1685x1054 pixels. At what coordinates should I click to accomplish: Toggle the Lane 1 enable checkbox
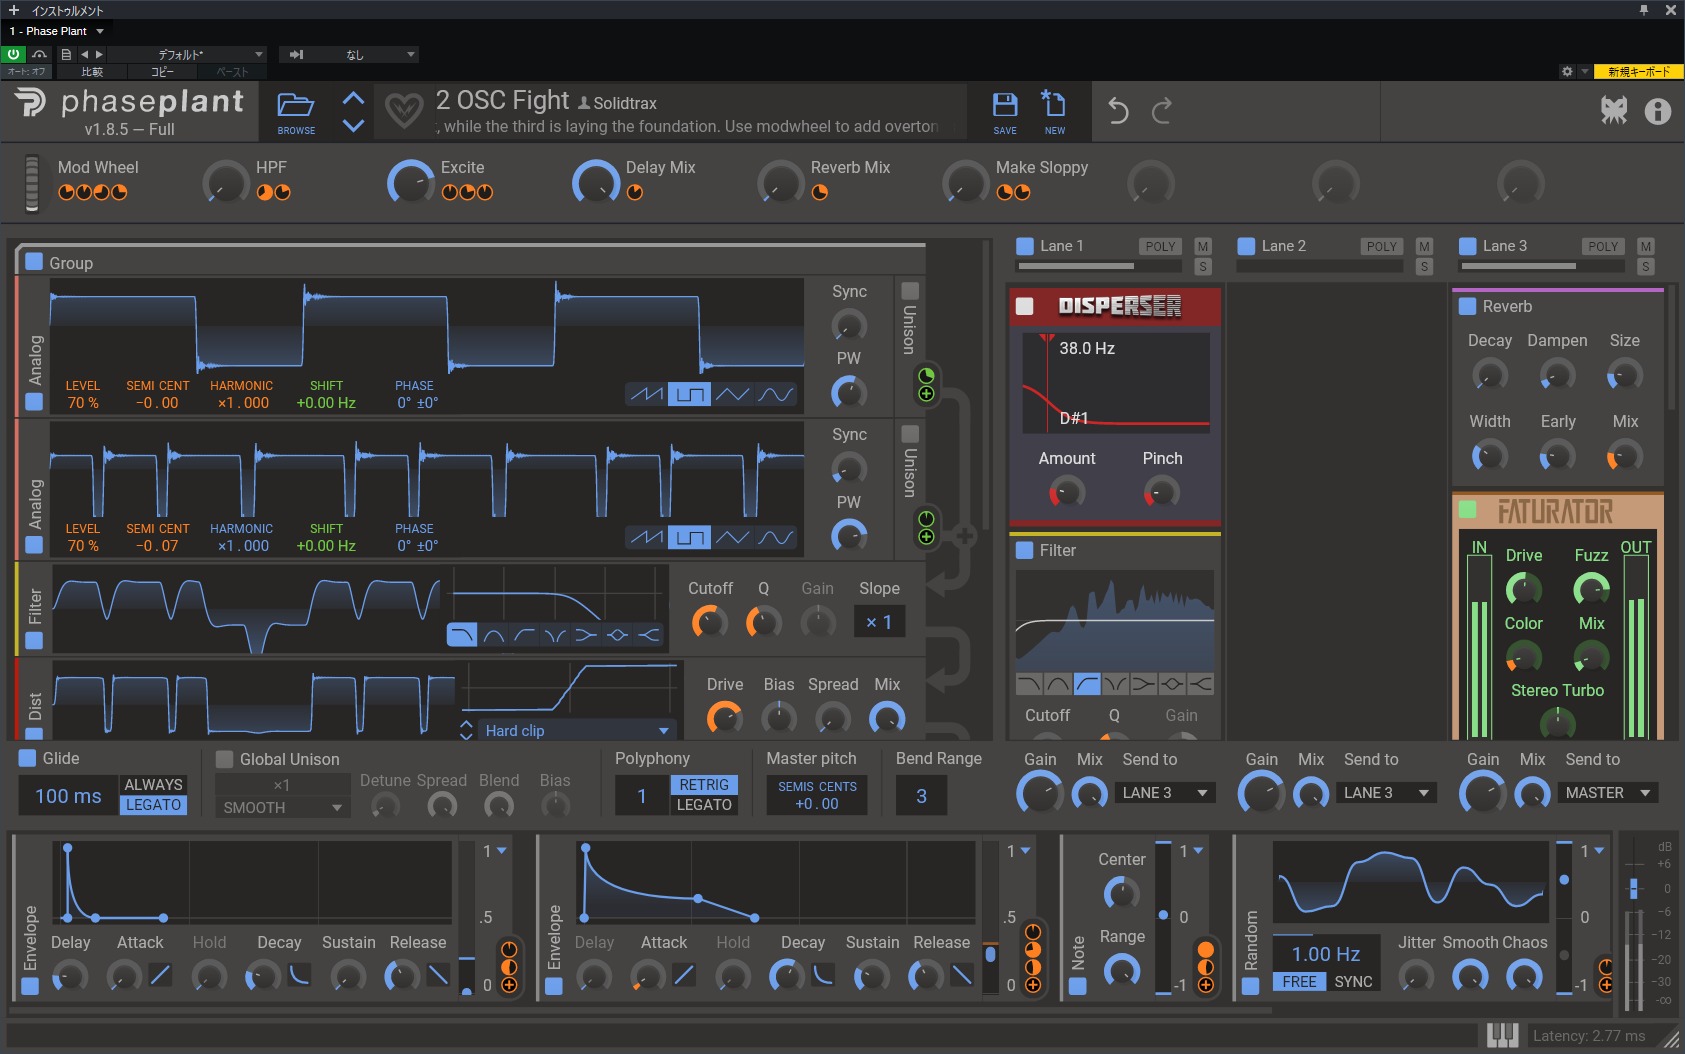click(x=1025, y=246)
